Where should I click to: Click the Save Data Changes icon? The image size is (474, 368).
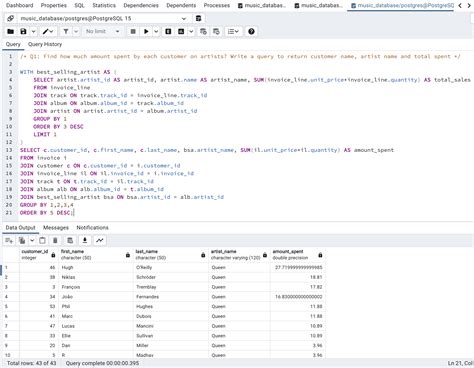point(70,240)
